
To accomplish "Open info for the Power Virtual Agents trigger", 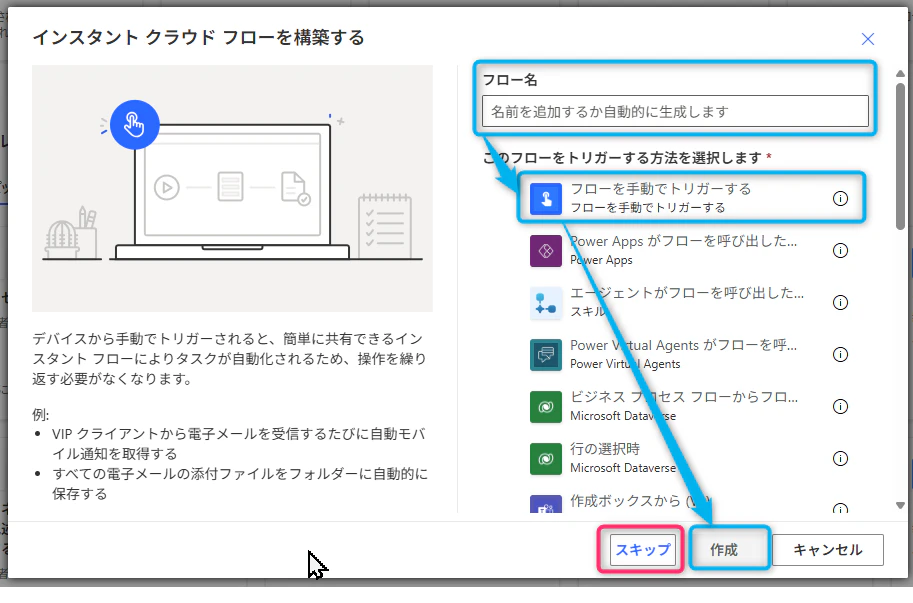I will click(840, 354).
